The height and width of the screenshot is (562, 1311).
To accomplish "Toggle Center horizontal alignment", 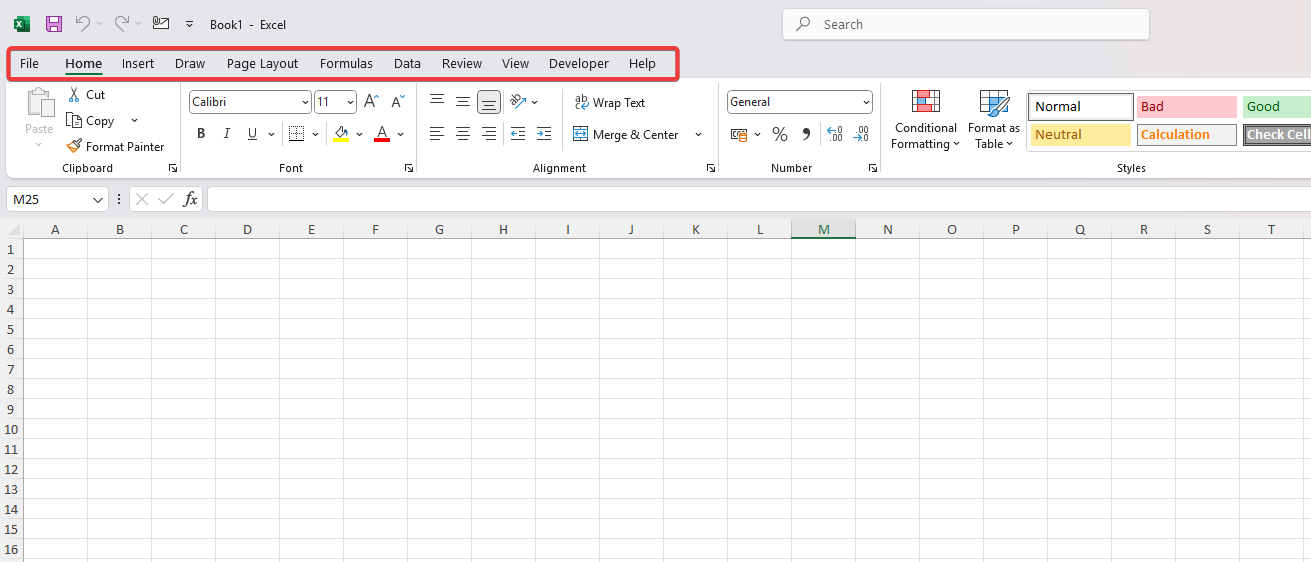I will pos(463,134).
